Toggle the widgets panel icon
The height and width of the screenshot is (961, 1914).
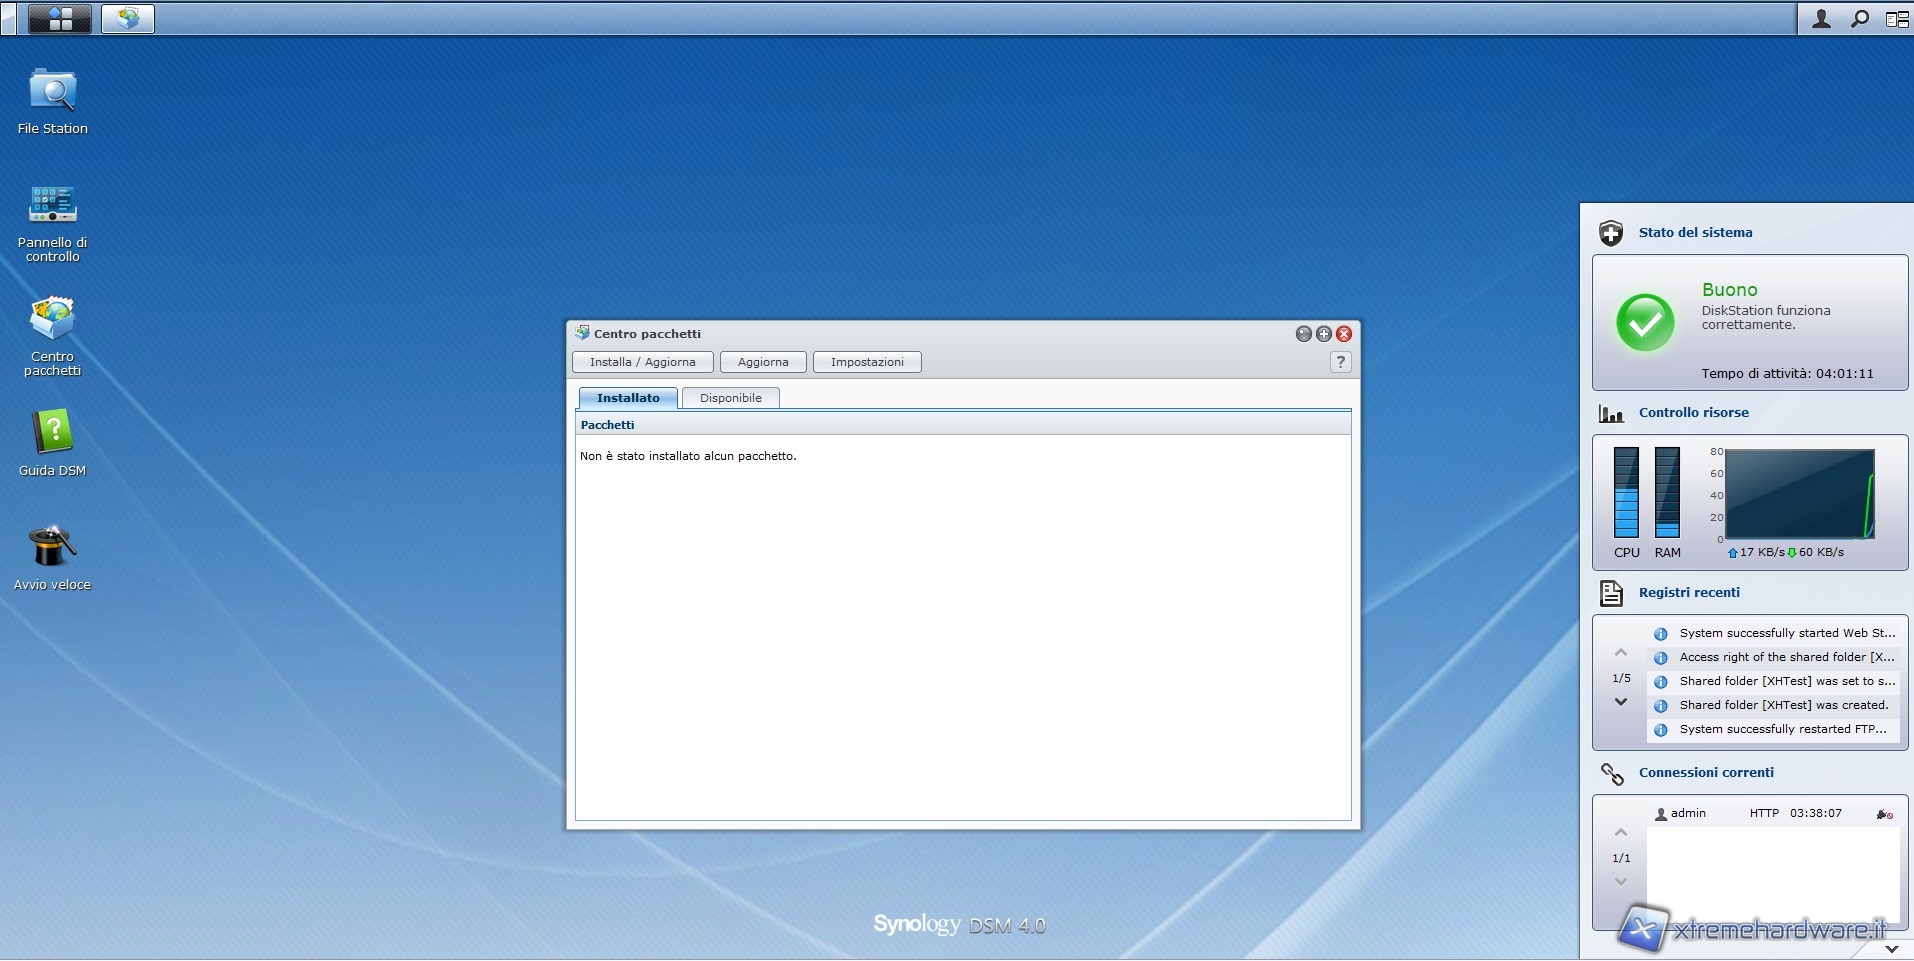click(1895, 19)
